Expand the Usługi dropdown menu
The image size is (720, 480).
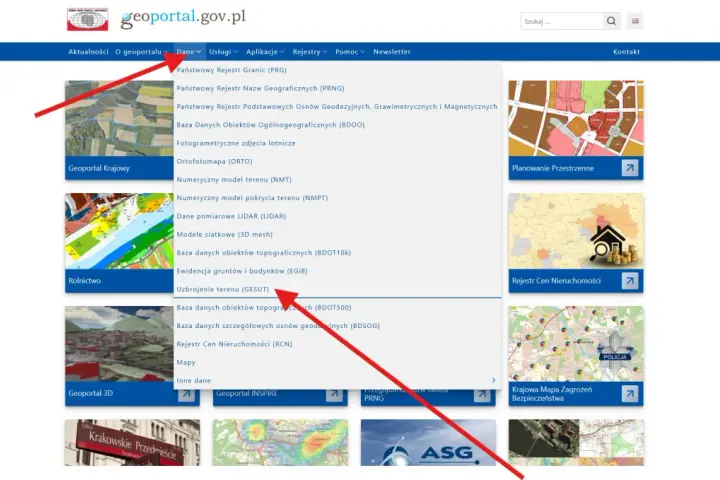tap(223, 52)
